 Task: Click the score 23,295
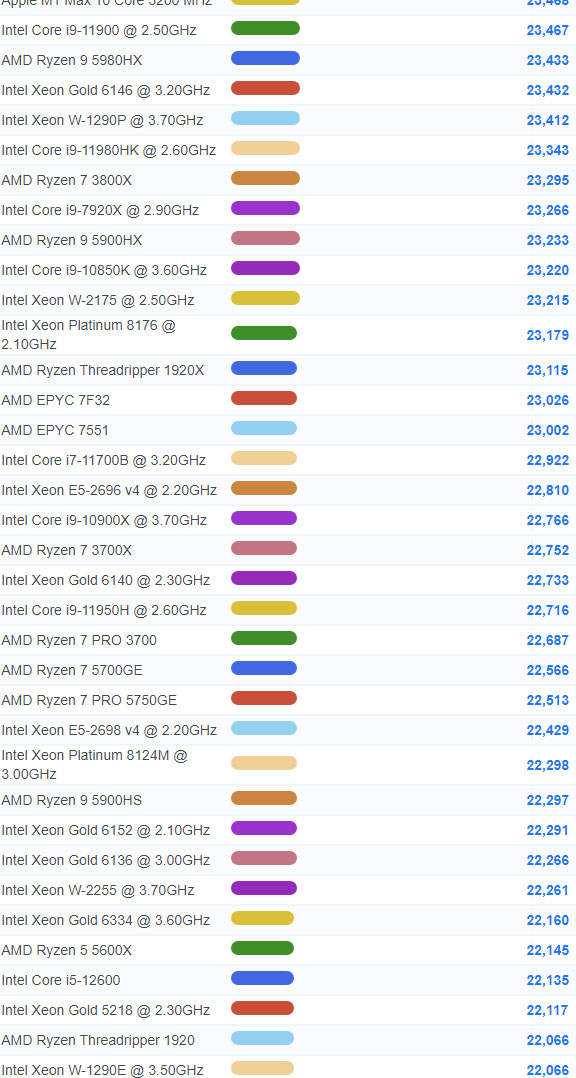point(548,180)
